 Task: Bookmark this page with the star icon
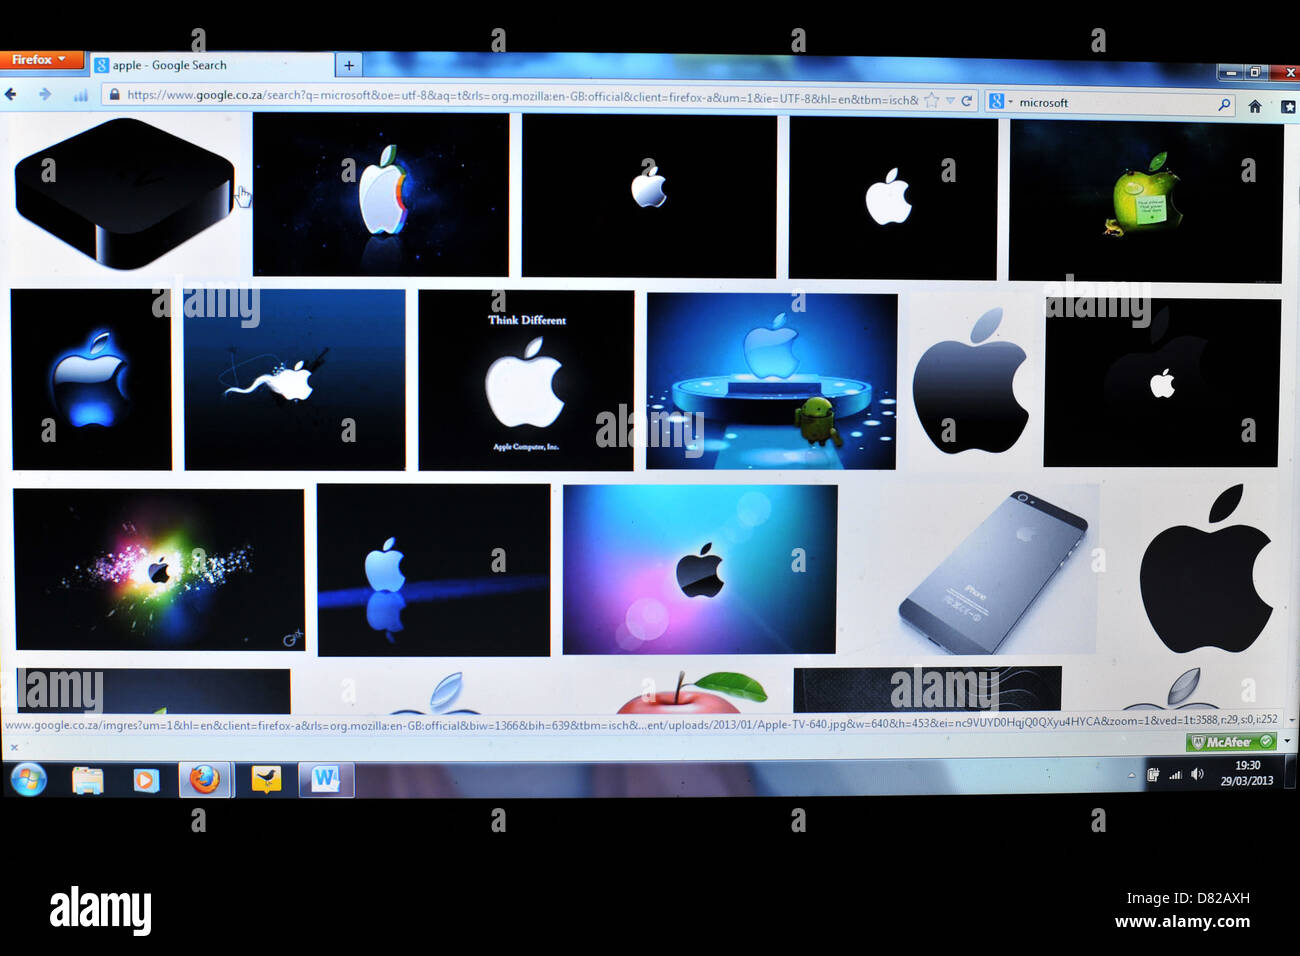[932, 100]
